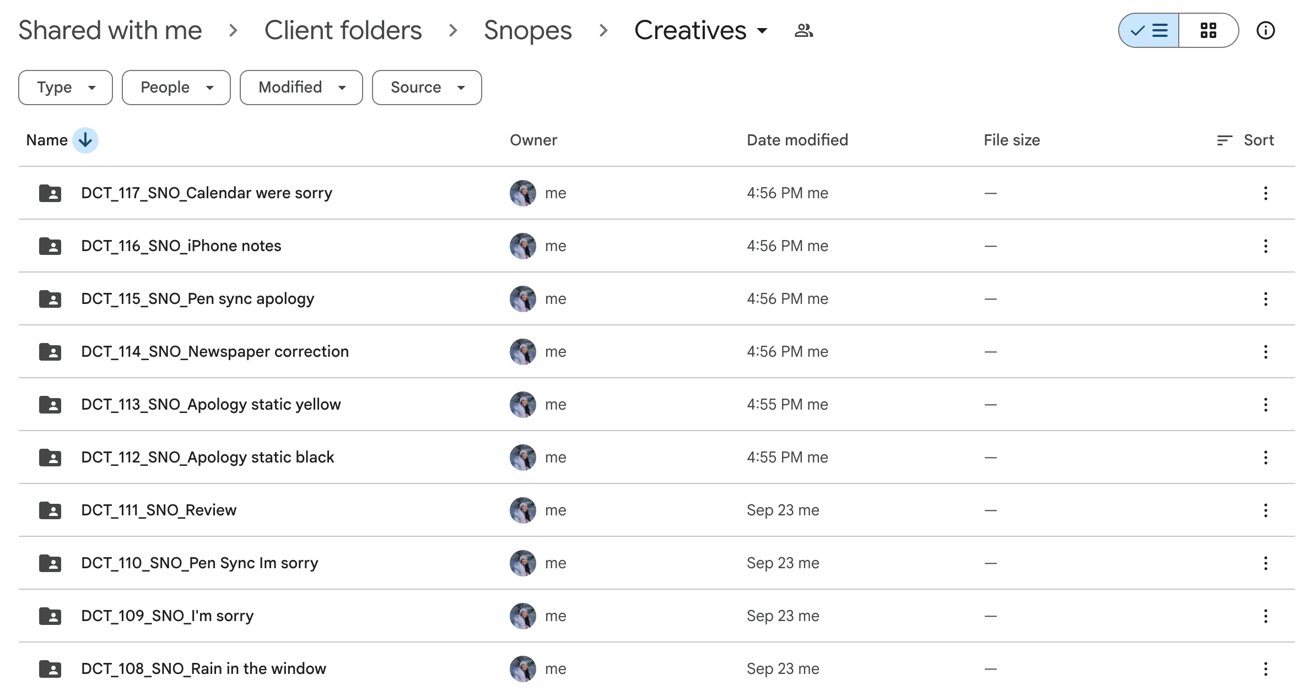This screenshot has width=1300, height=691.
Task: Switch to list layout view
Action: (x=1148, y=31)
